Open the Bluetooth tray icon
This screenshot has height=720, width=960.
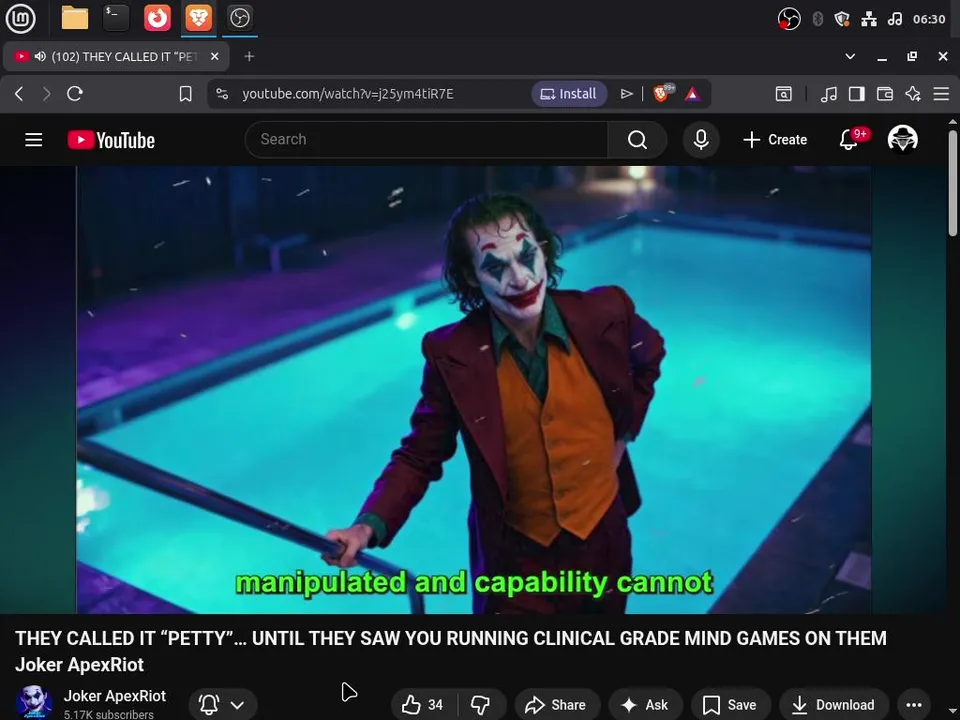tap(817, 19)
